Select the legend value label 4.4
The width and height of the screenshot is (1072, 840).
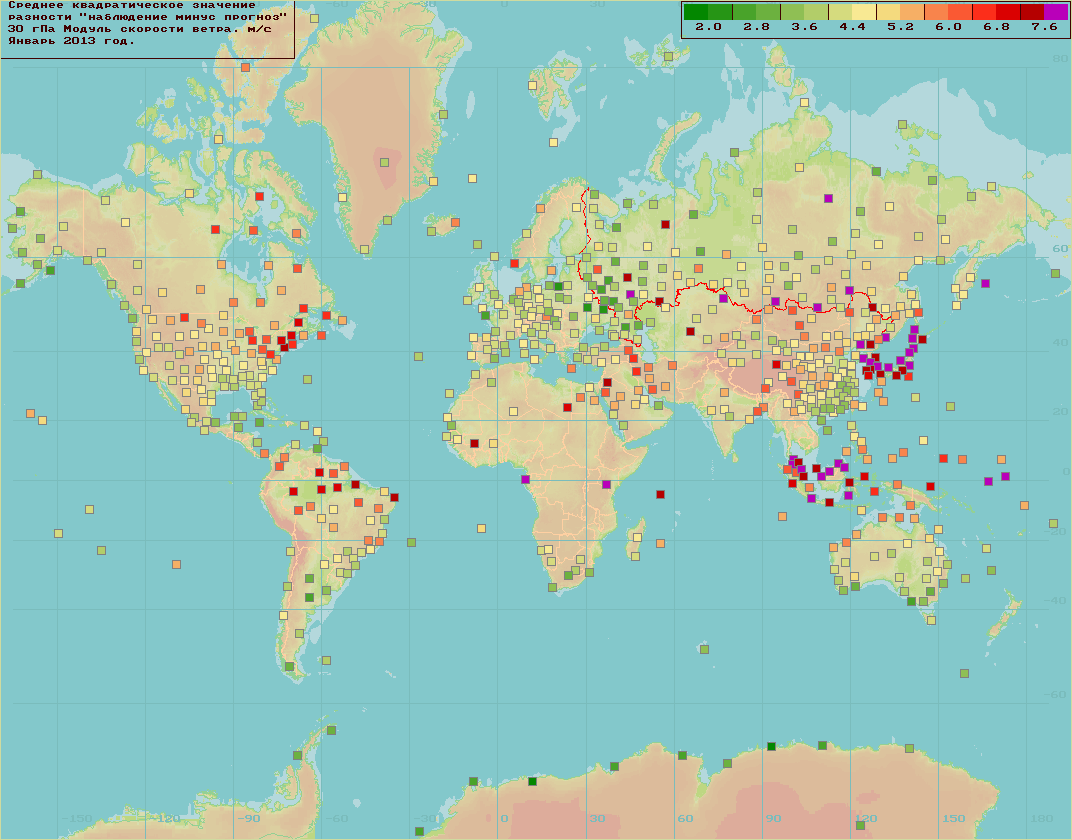(852, 27)
